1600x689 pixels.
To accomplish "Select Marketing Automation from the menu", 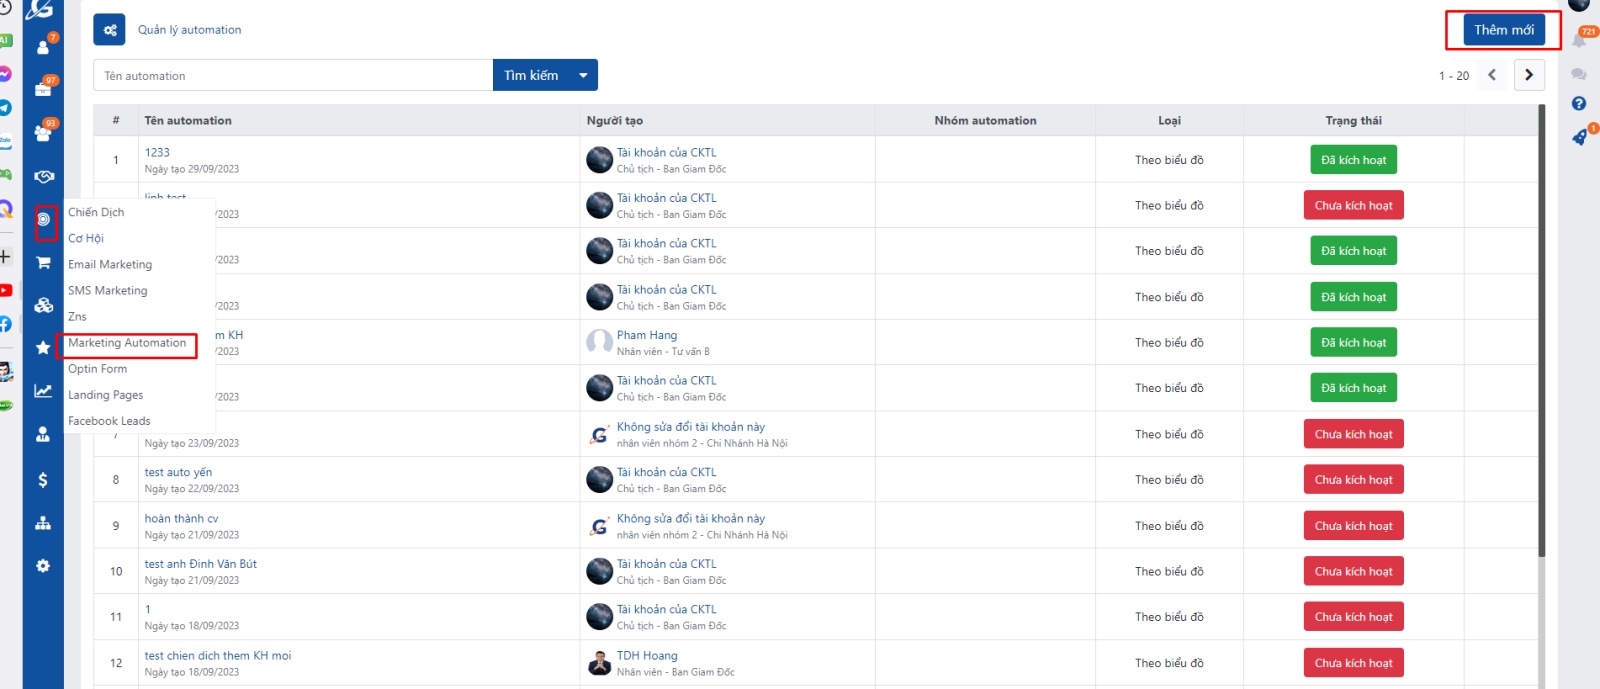I will 127,343.
